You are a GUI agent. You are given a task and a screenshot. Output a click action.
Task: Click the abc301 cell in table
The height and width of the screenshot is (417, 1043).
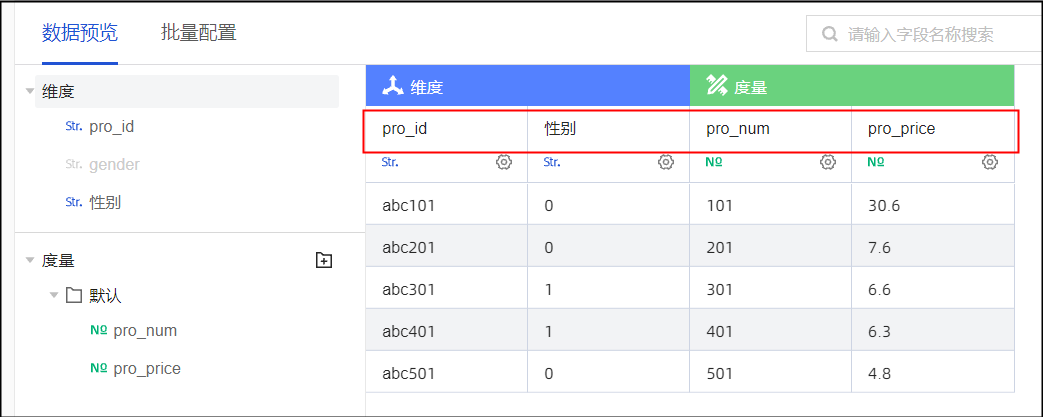pos(408,289)
